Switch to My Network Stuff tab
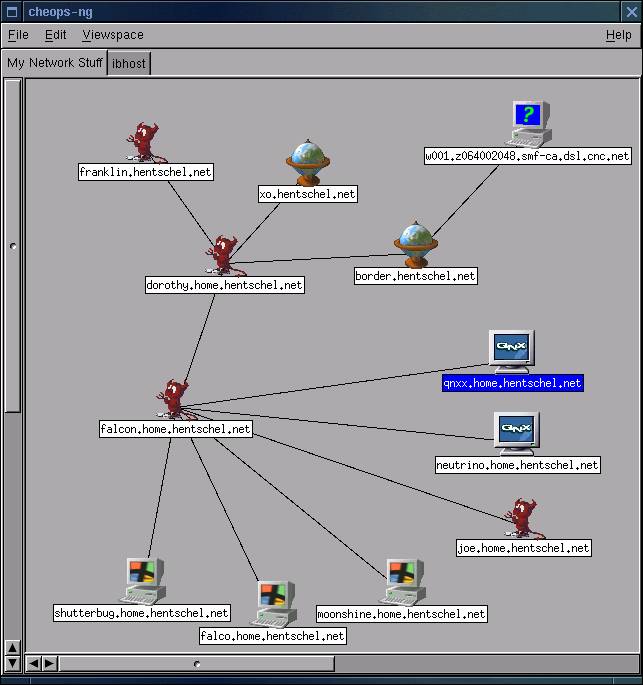643x685 pixels. click(x=55, y=63)
